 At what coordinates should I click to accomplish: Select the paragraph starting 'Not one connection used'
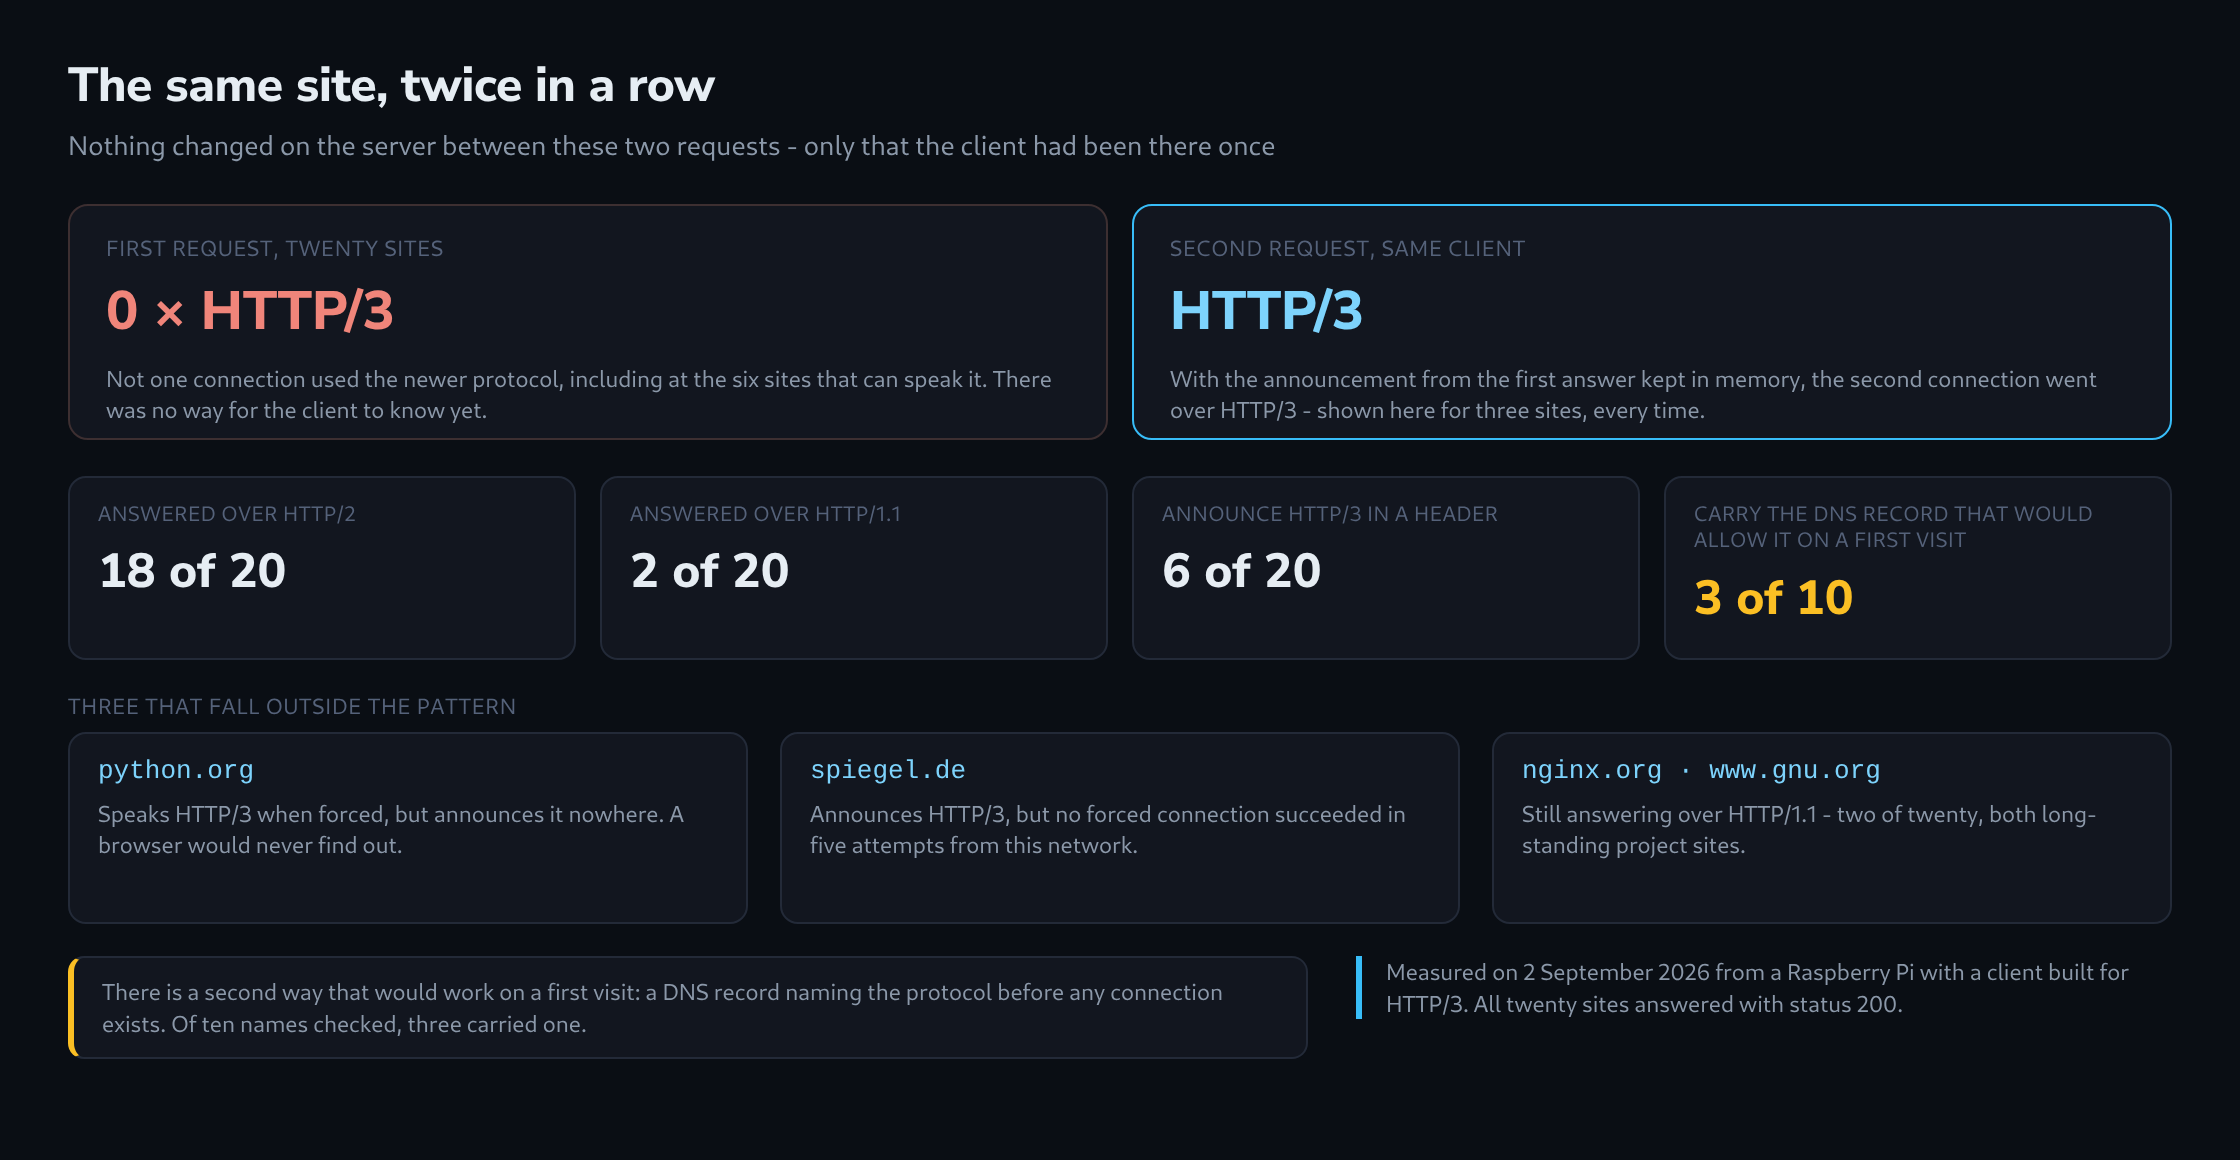click(x=578, y=395)
